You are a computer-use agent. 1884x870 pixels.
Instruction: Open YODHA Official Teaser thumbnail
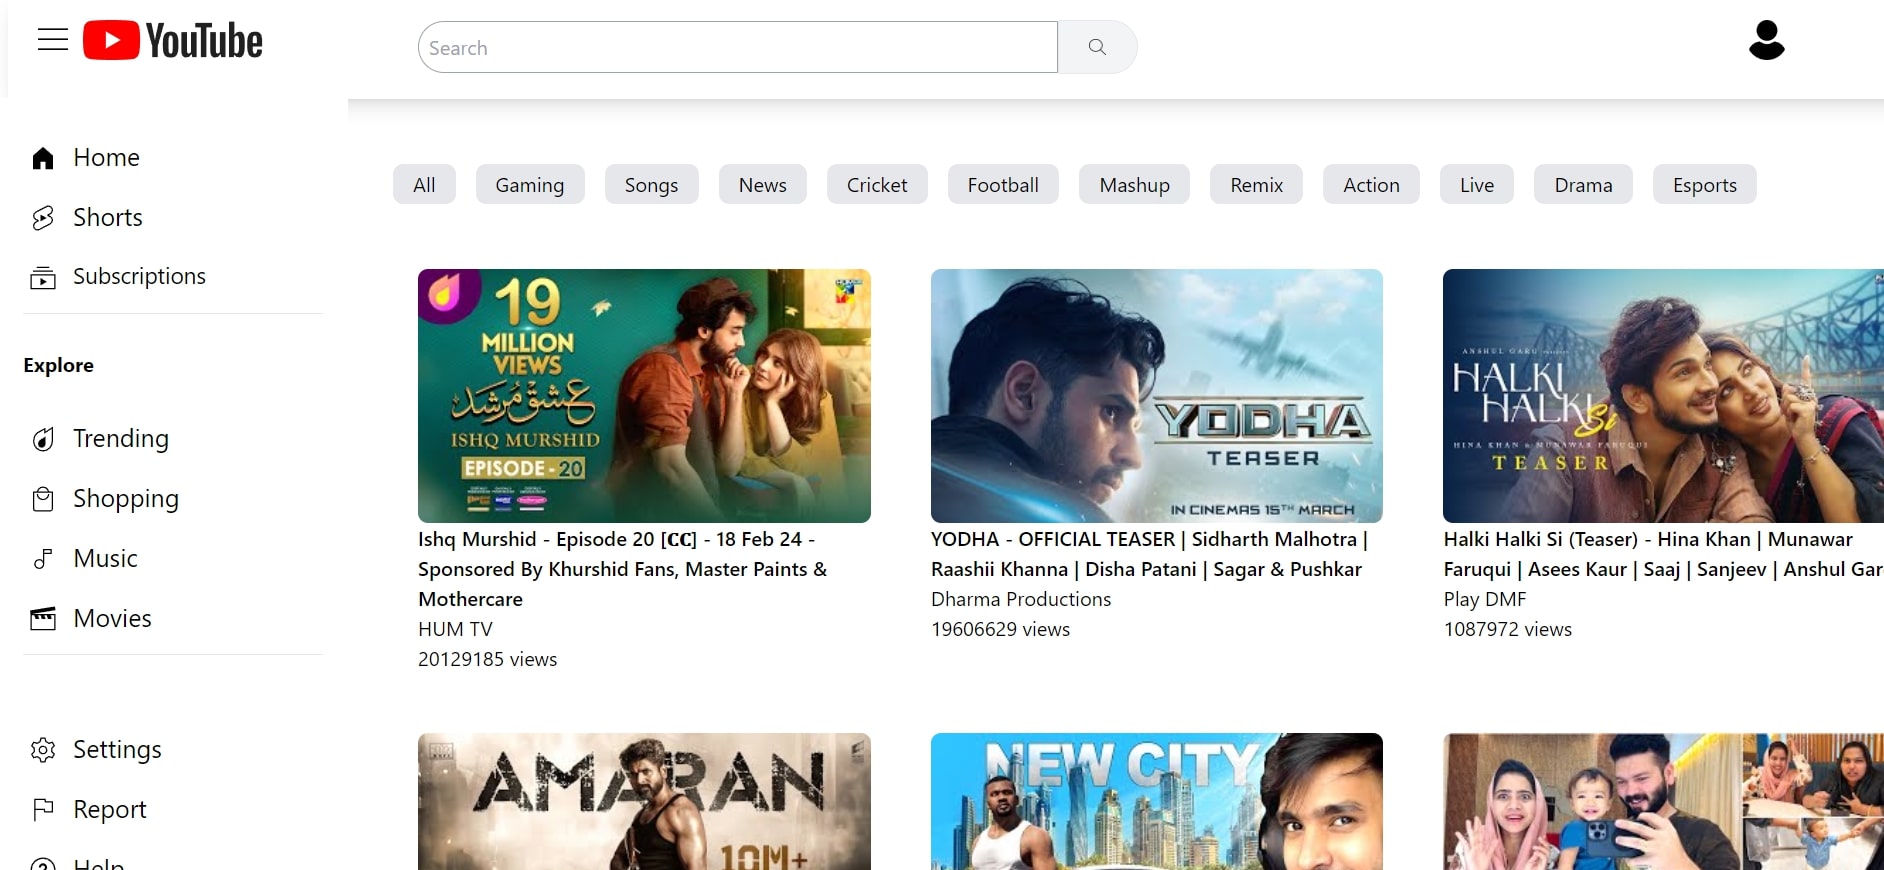(1157, 396)
